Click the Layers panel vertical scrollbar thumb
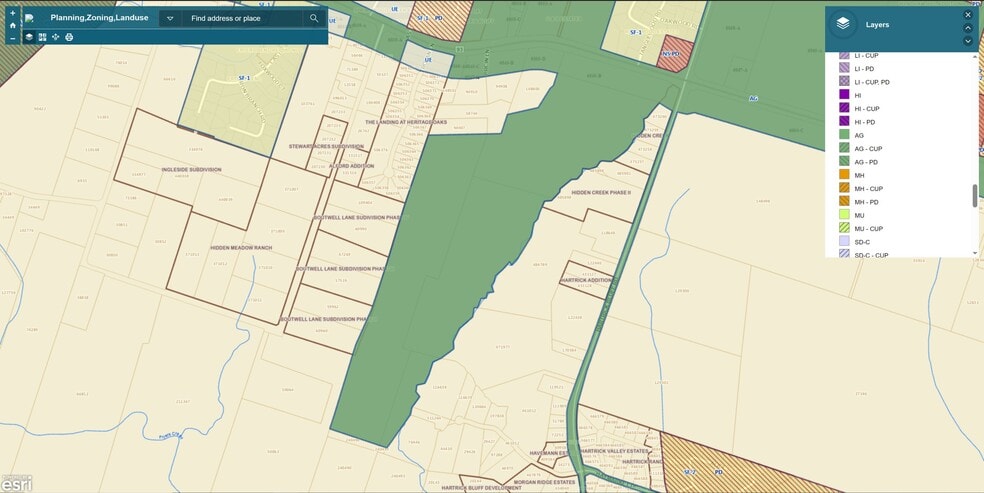The image size is (984, 493). [x=975, y=195]
